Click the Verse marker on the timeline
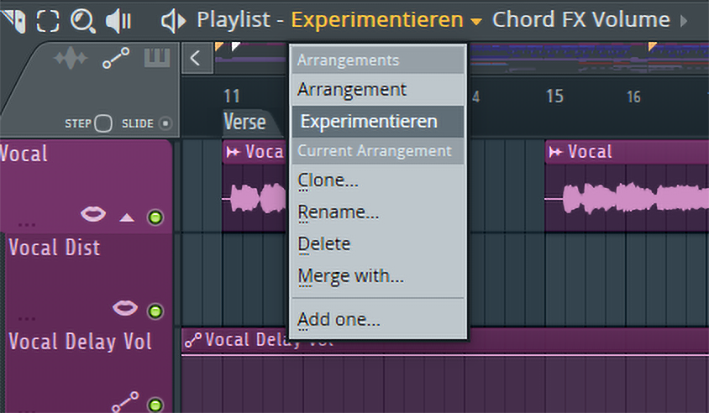This screenshot has width=709, height=413. [x=245, y=122]
